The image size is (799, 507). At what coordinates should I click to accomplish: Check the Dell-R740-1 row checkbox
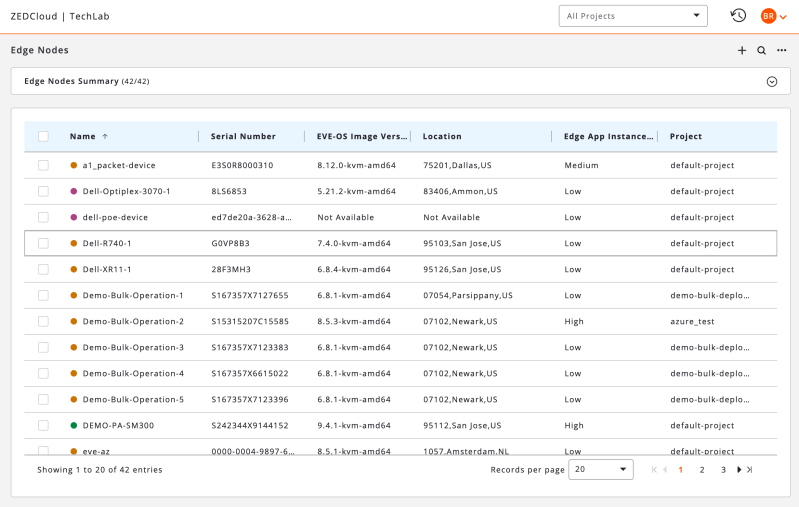click(x=43, y=243)
